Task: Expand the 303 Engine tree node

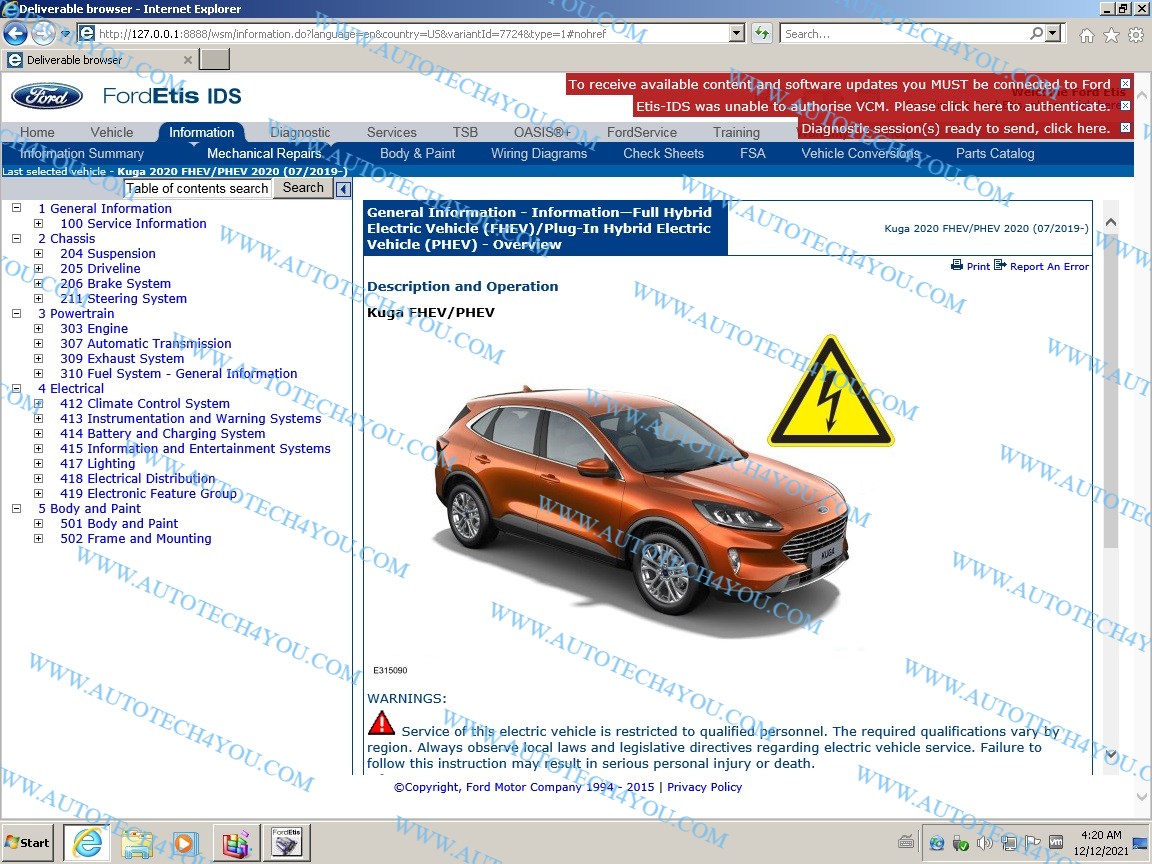Action: 39,329
